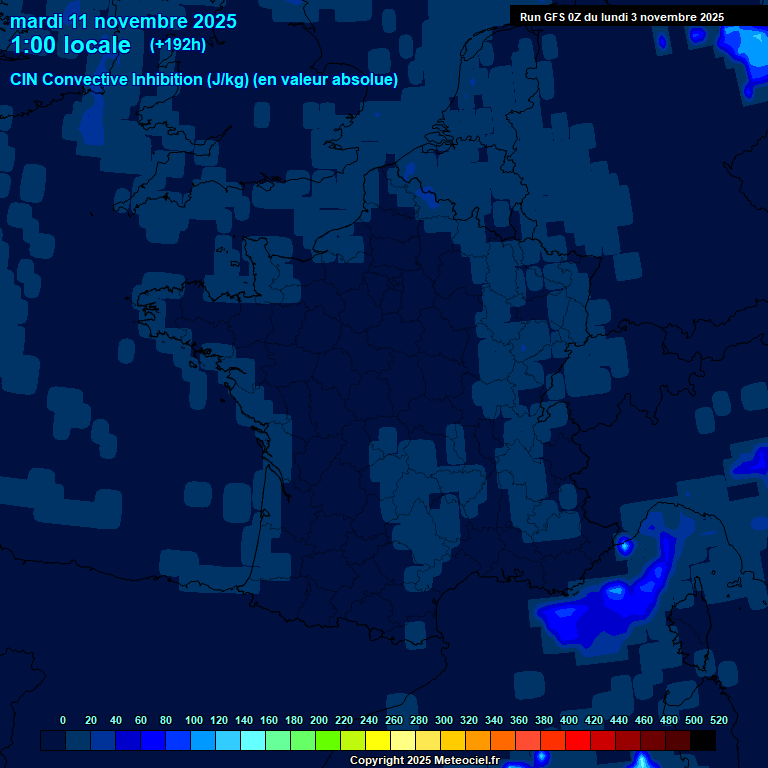
Task: Click the '100' value on the color scale
Action: (194, 720)
